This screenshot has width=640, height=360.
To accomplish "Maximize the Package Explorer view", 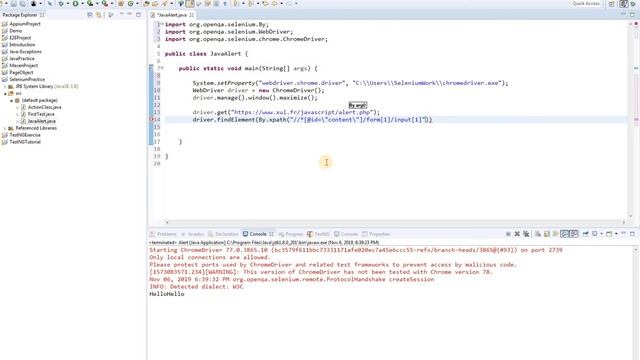I will tap(138, 14).
